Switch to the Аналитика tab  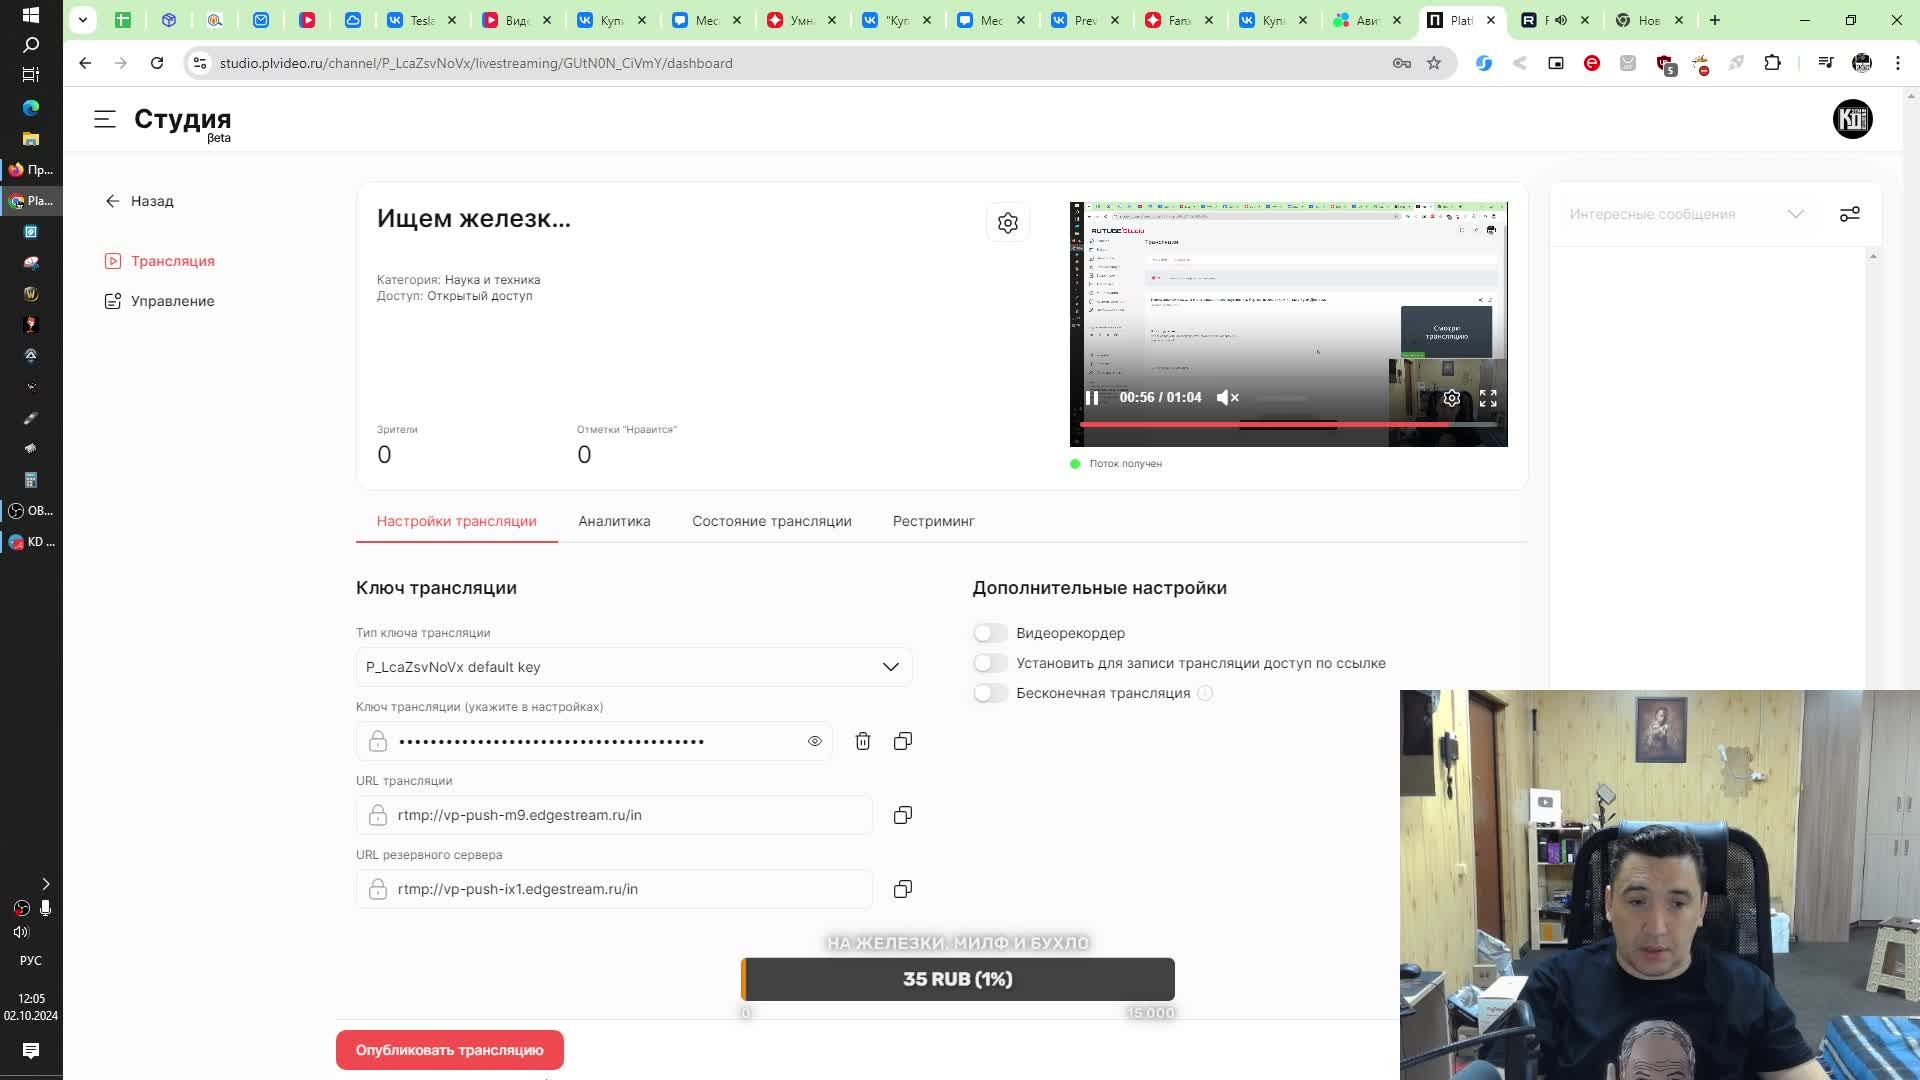pyautogui.click(x=614, y=521)
